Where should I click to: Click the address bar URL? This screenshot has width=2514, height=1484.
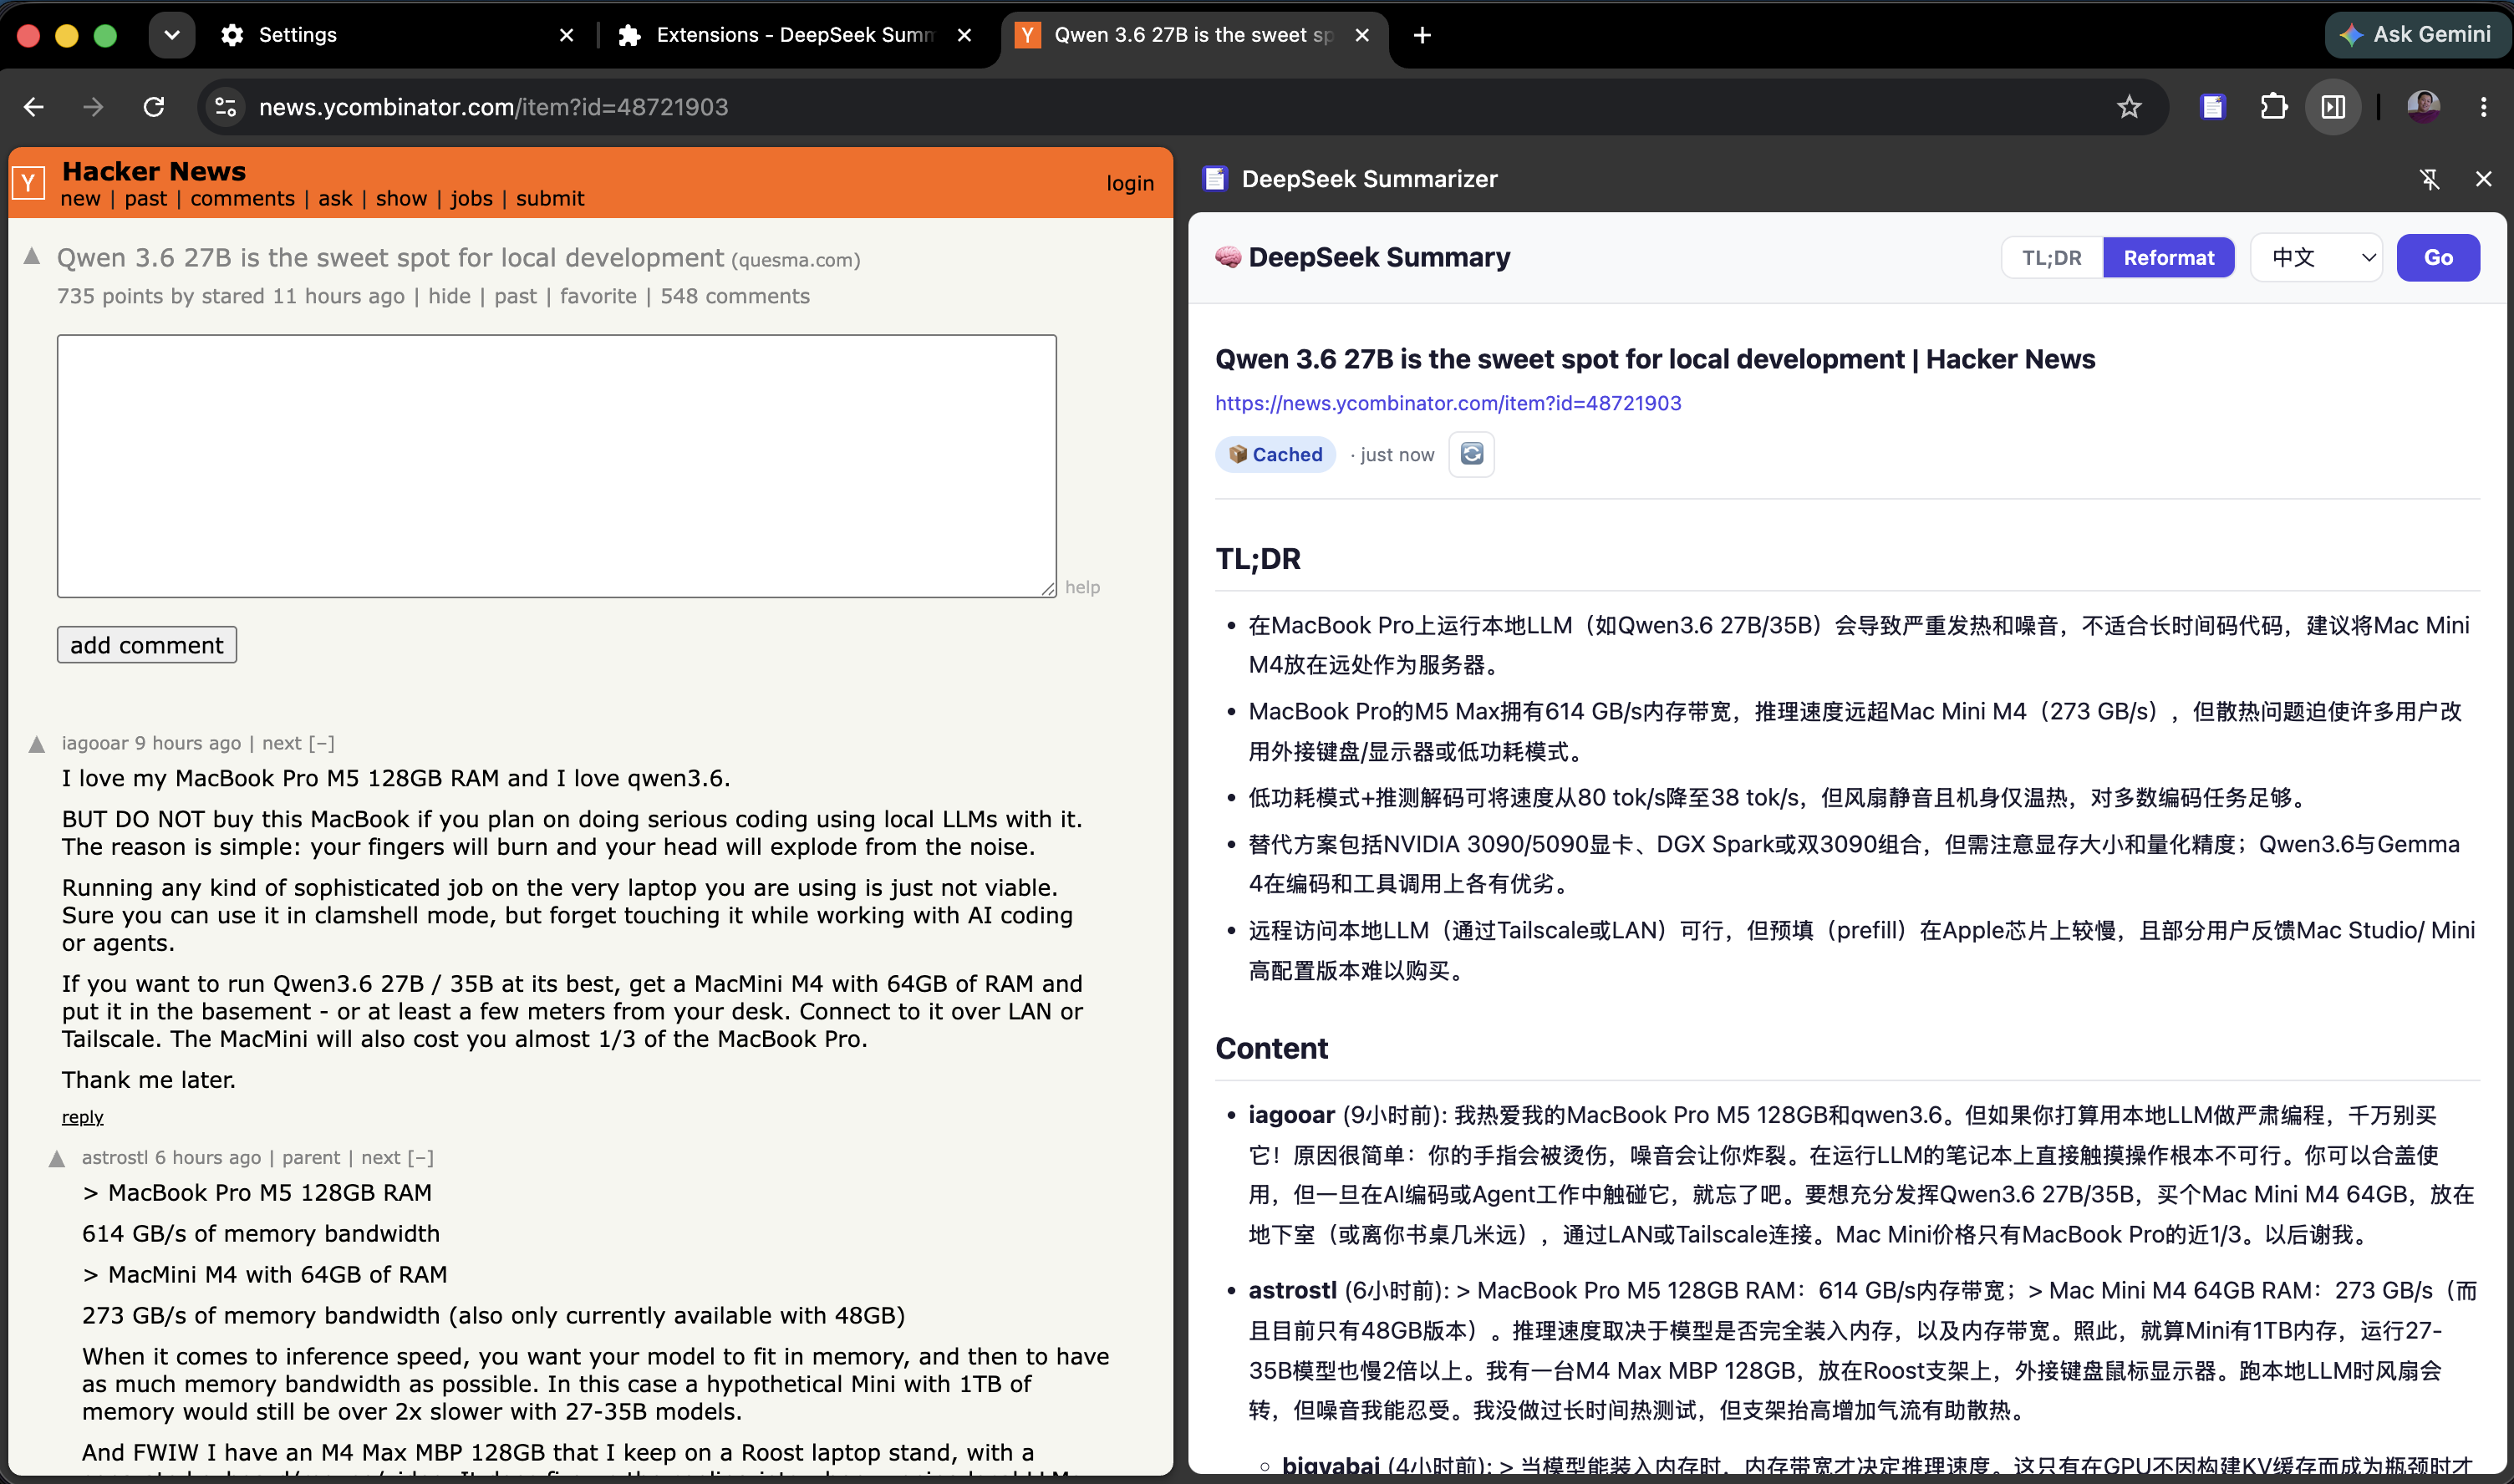(x=493, y=107)
